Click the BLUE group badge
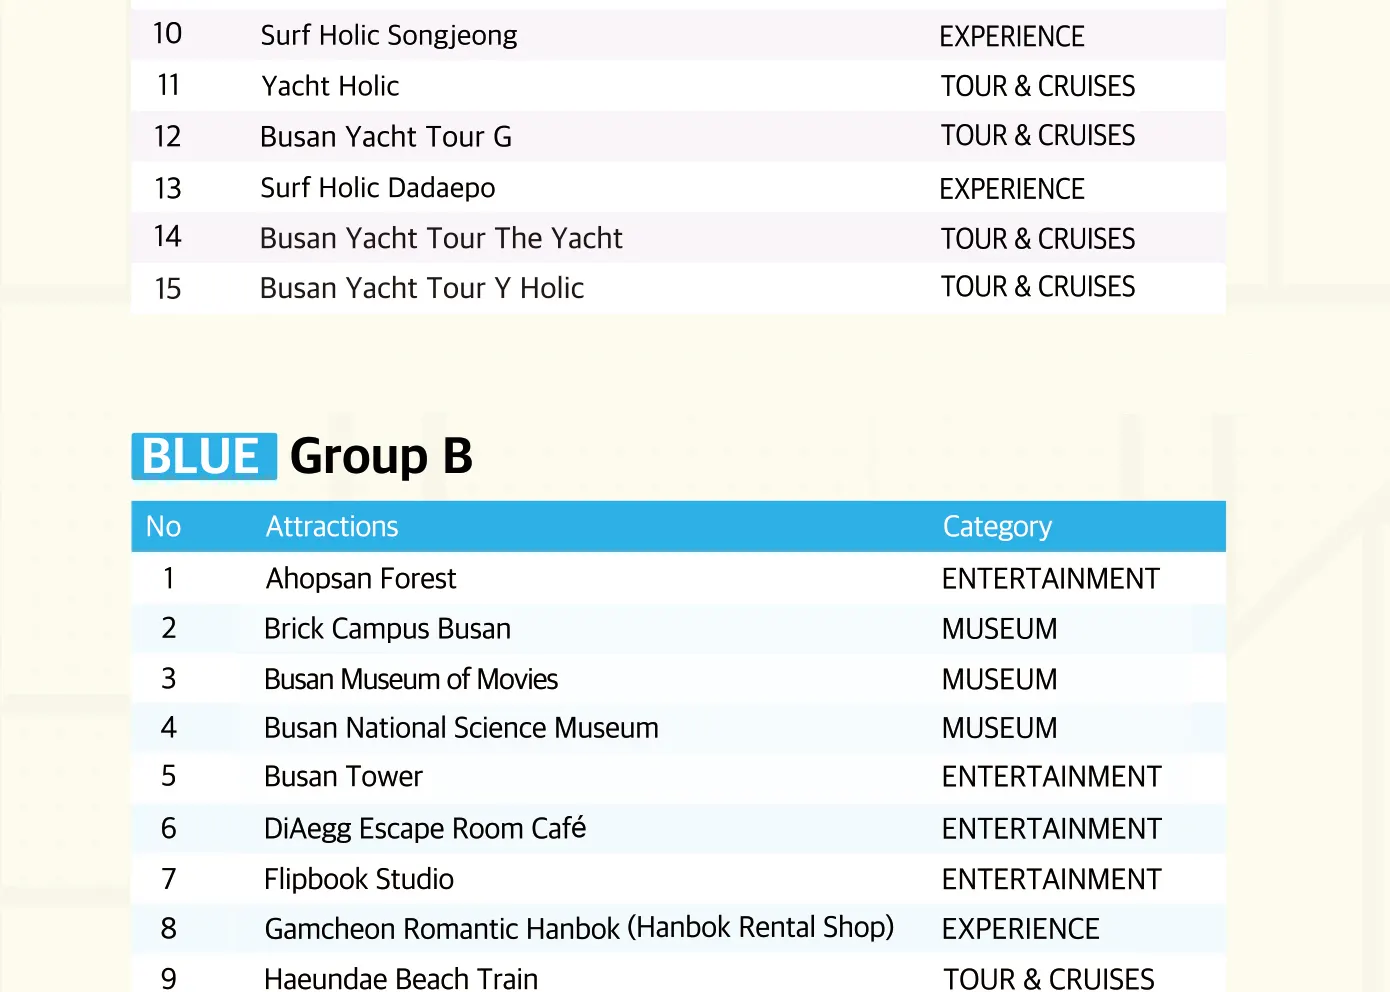1390x992 pixels. [x=204, y=456]
